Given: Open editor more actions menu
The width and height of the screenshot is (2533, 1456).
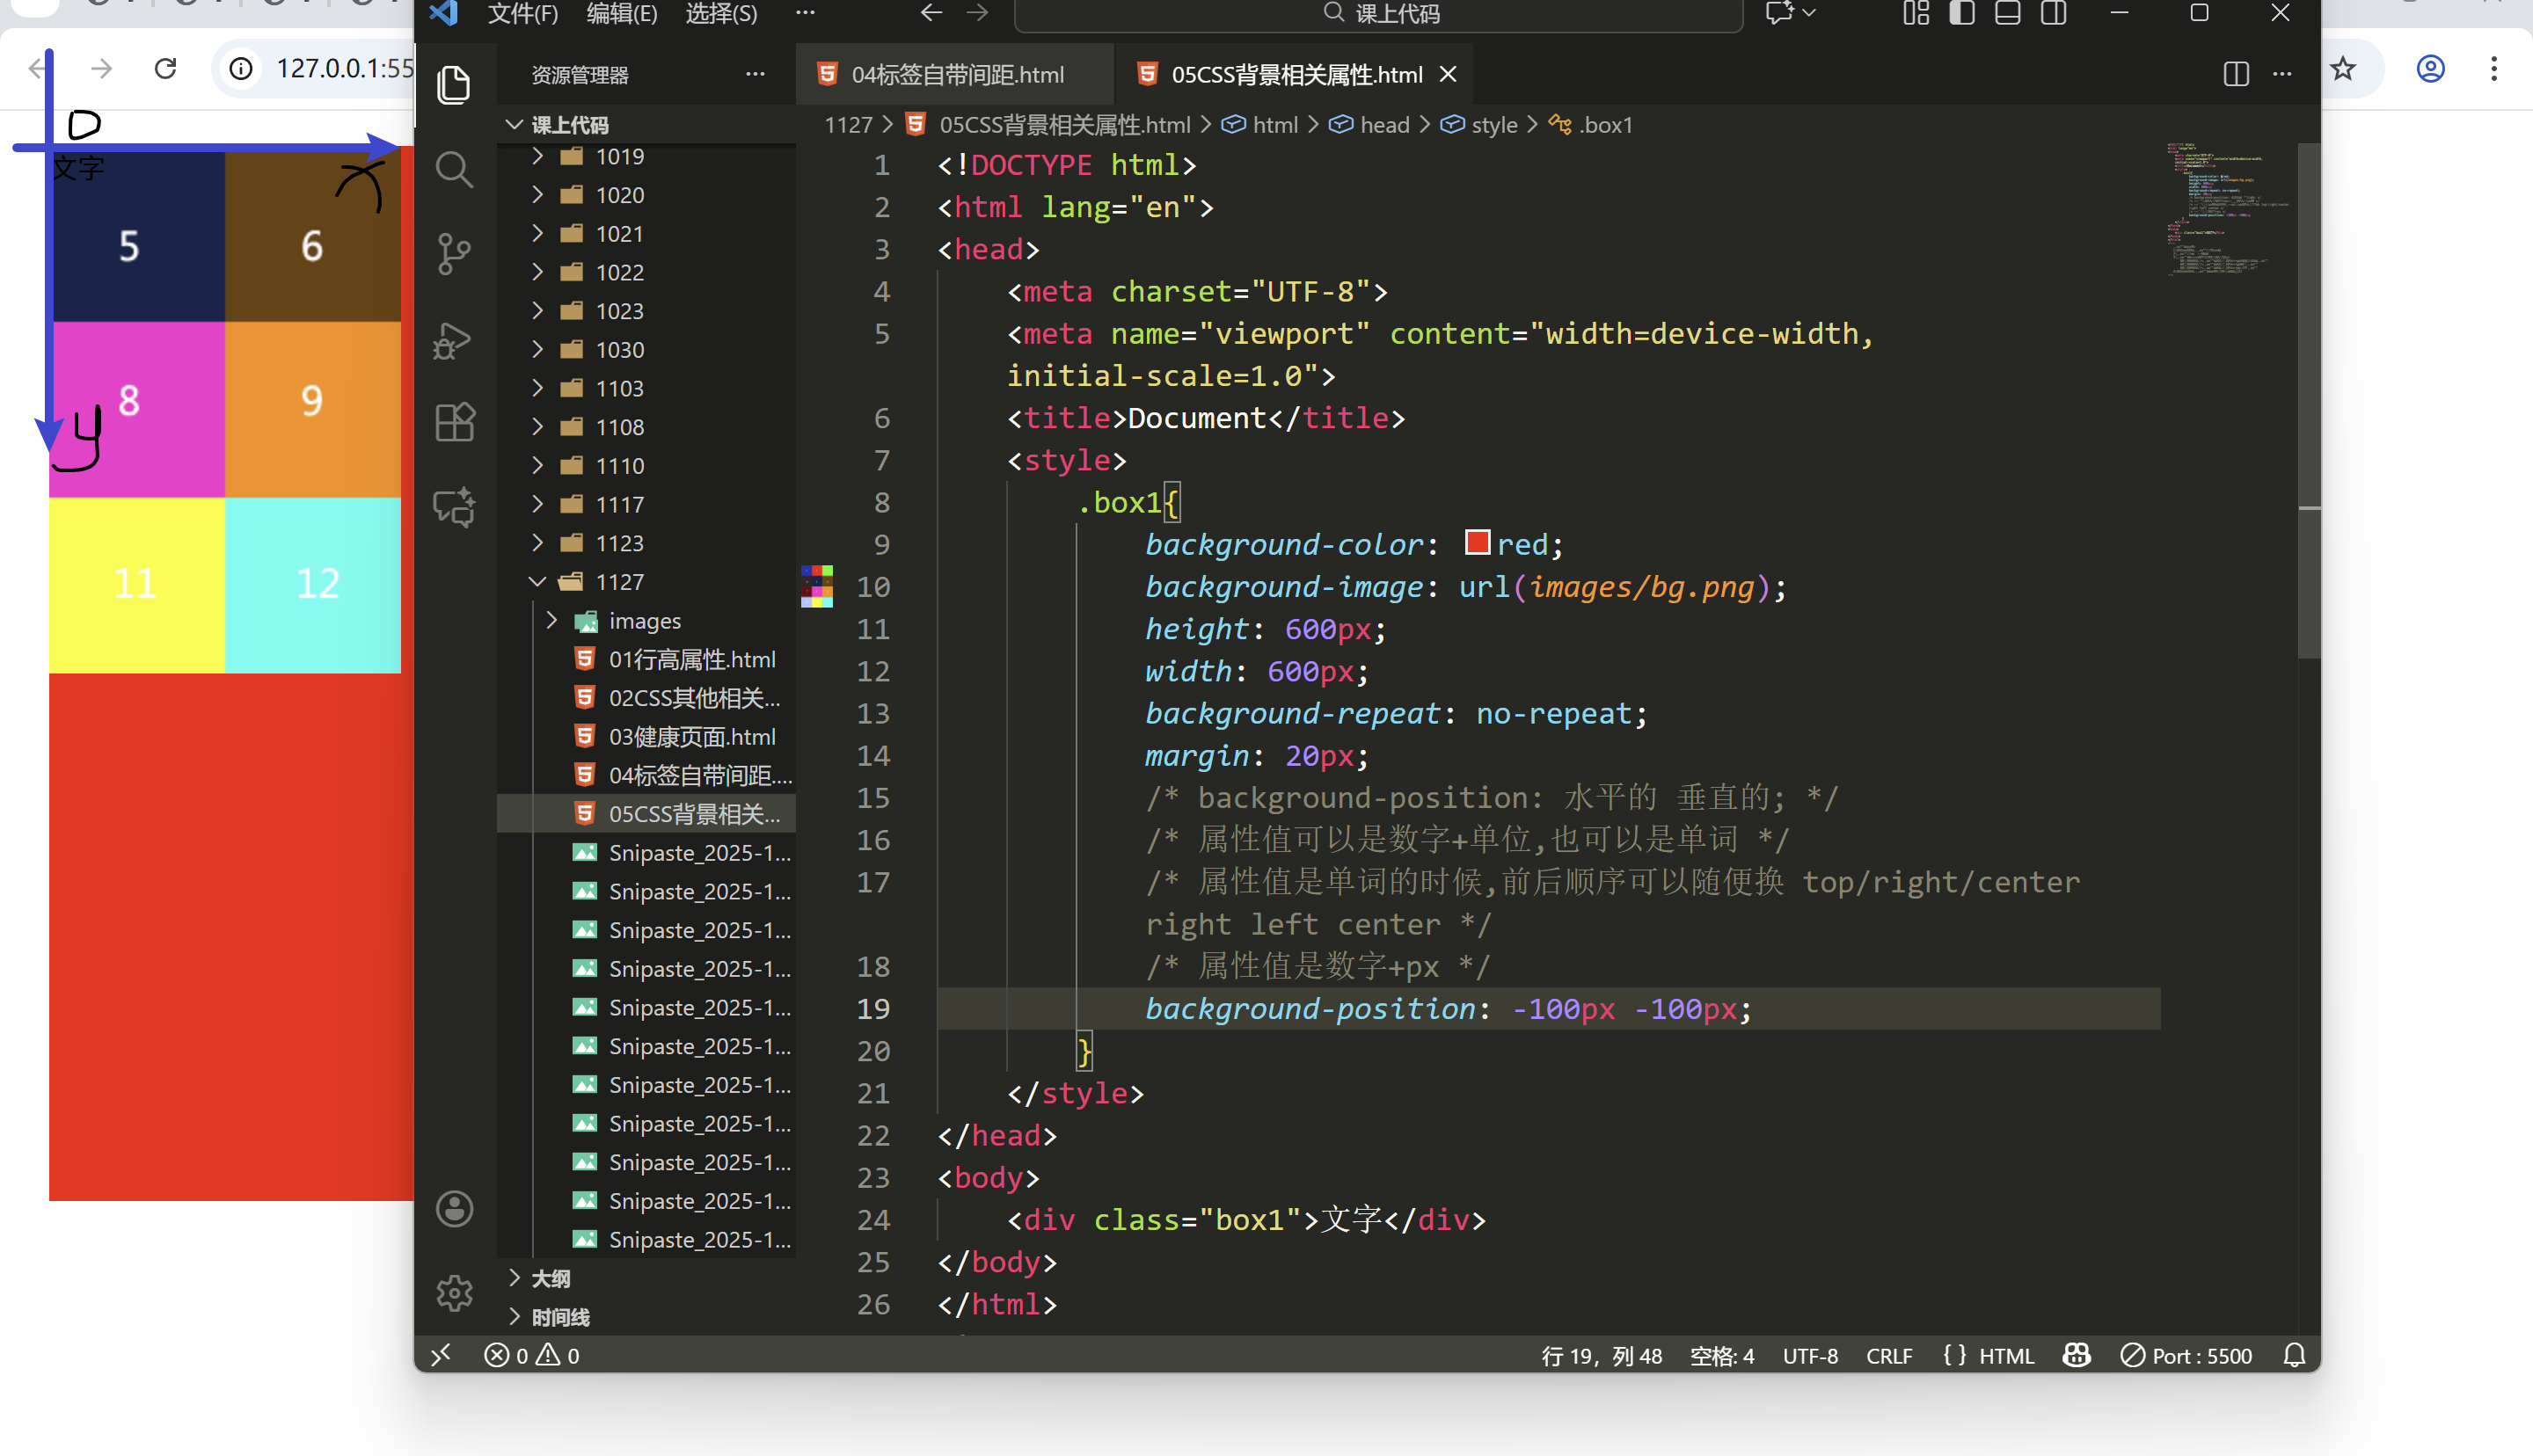Looking at the screenshot, I should point(2282,74).
